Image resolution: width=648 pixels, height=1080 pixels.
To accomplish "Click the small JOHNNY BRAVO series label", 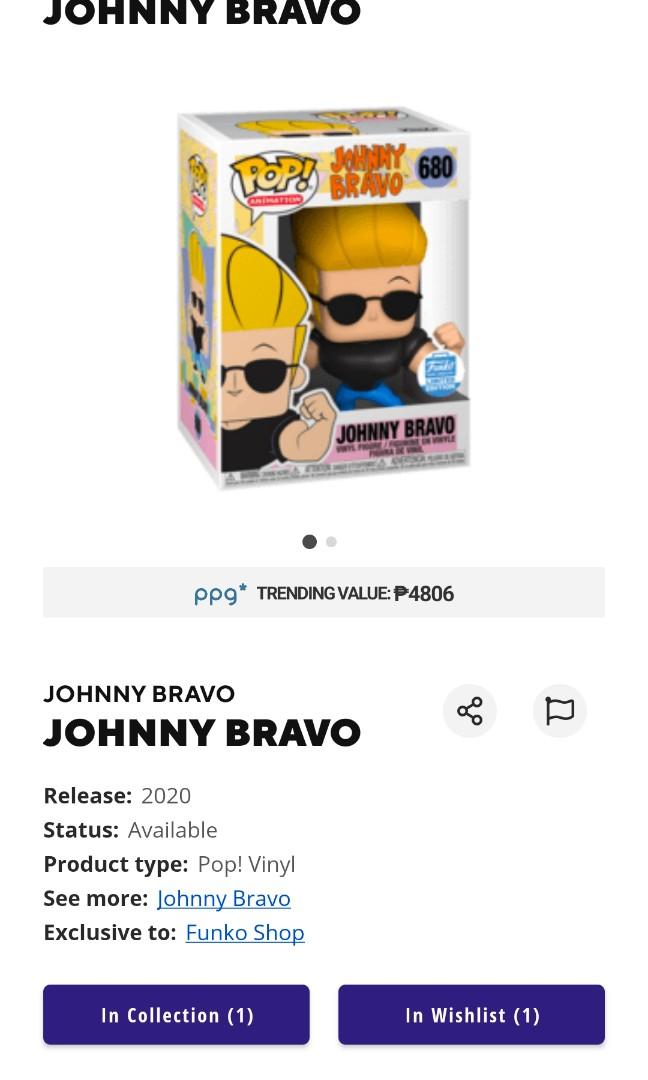I will [139, 694].
